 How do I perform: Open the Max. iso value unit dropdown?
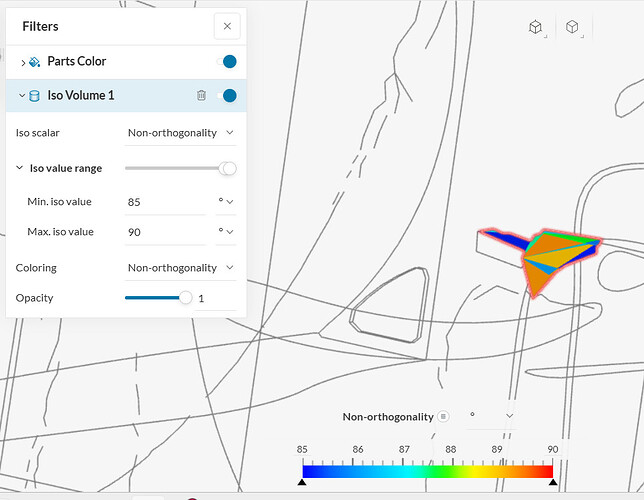[226, 232]
